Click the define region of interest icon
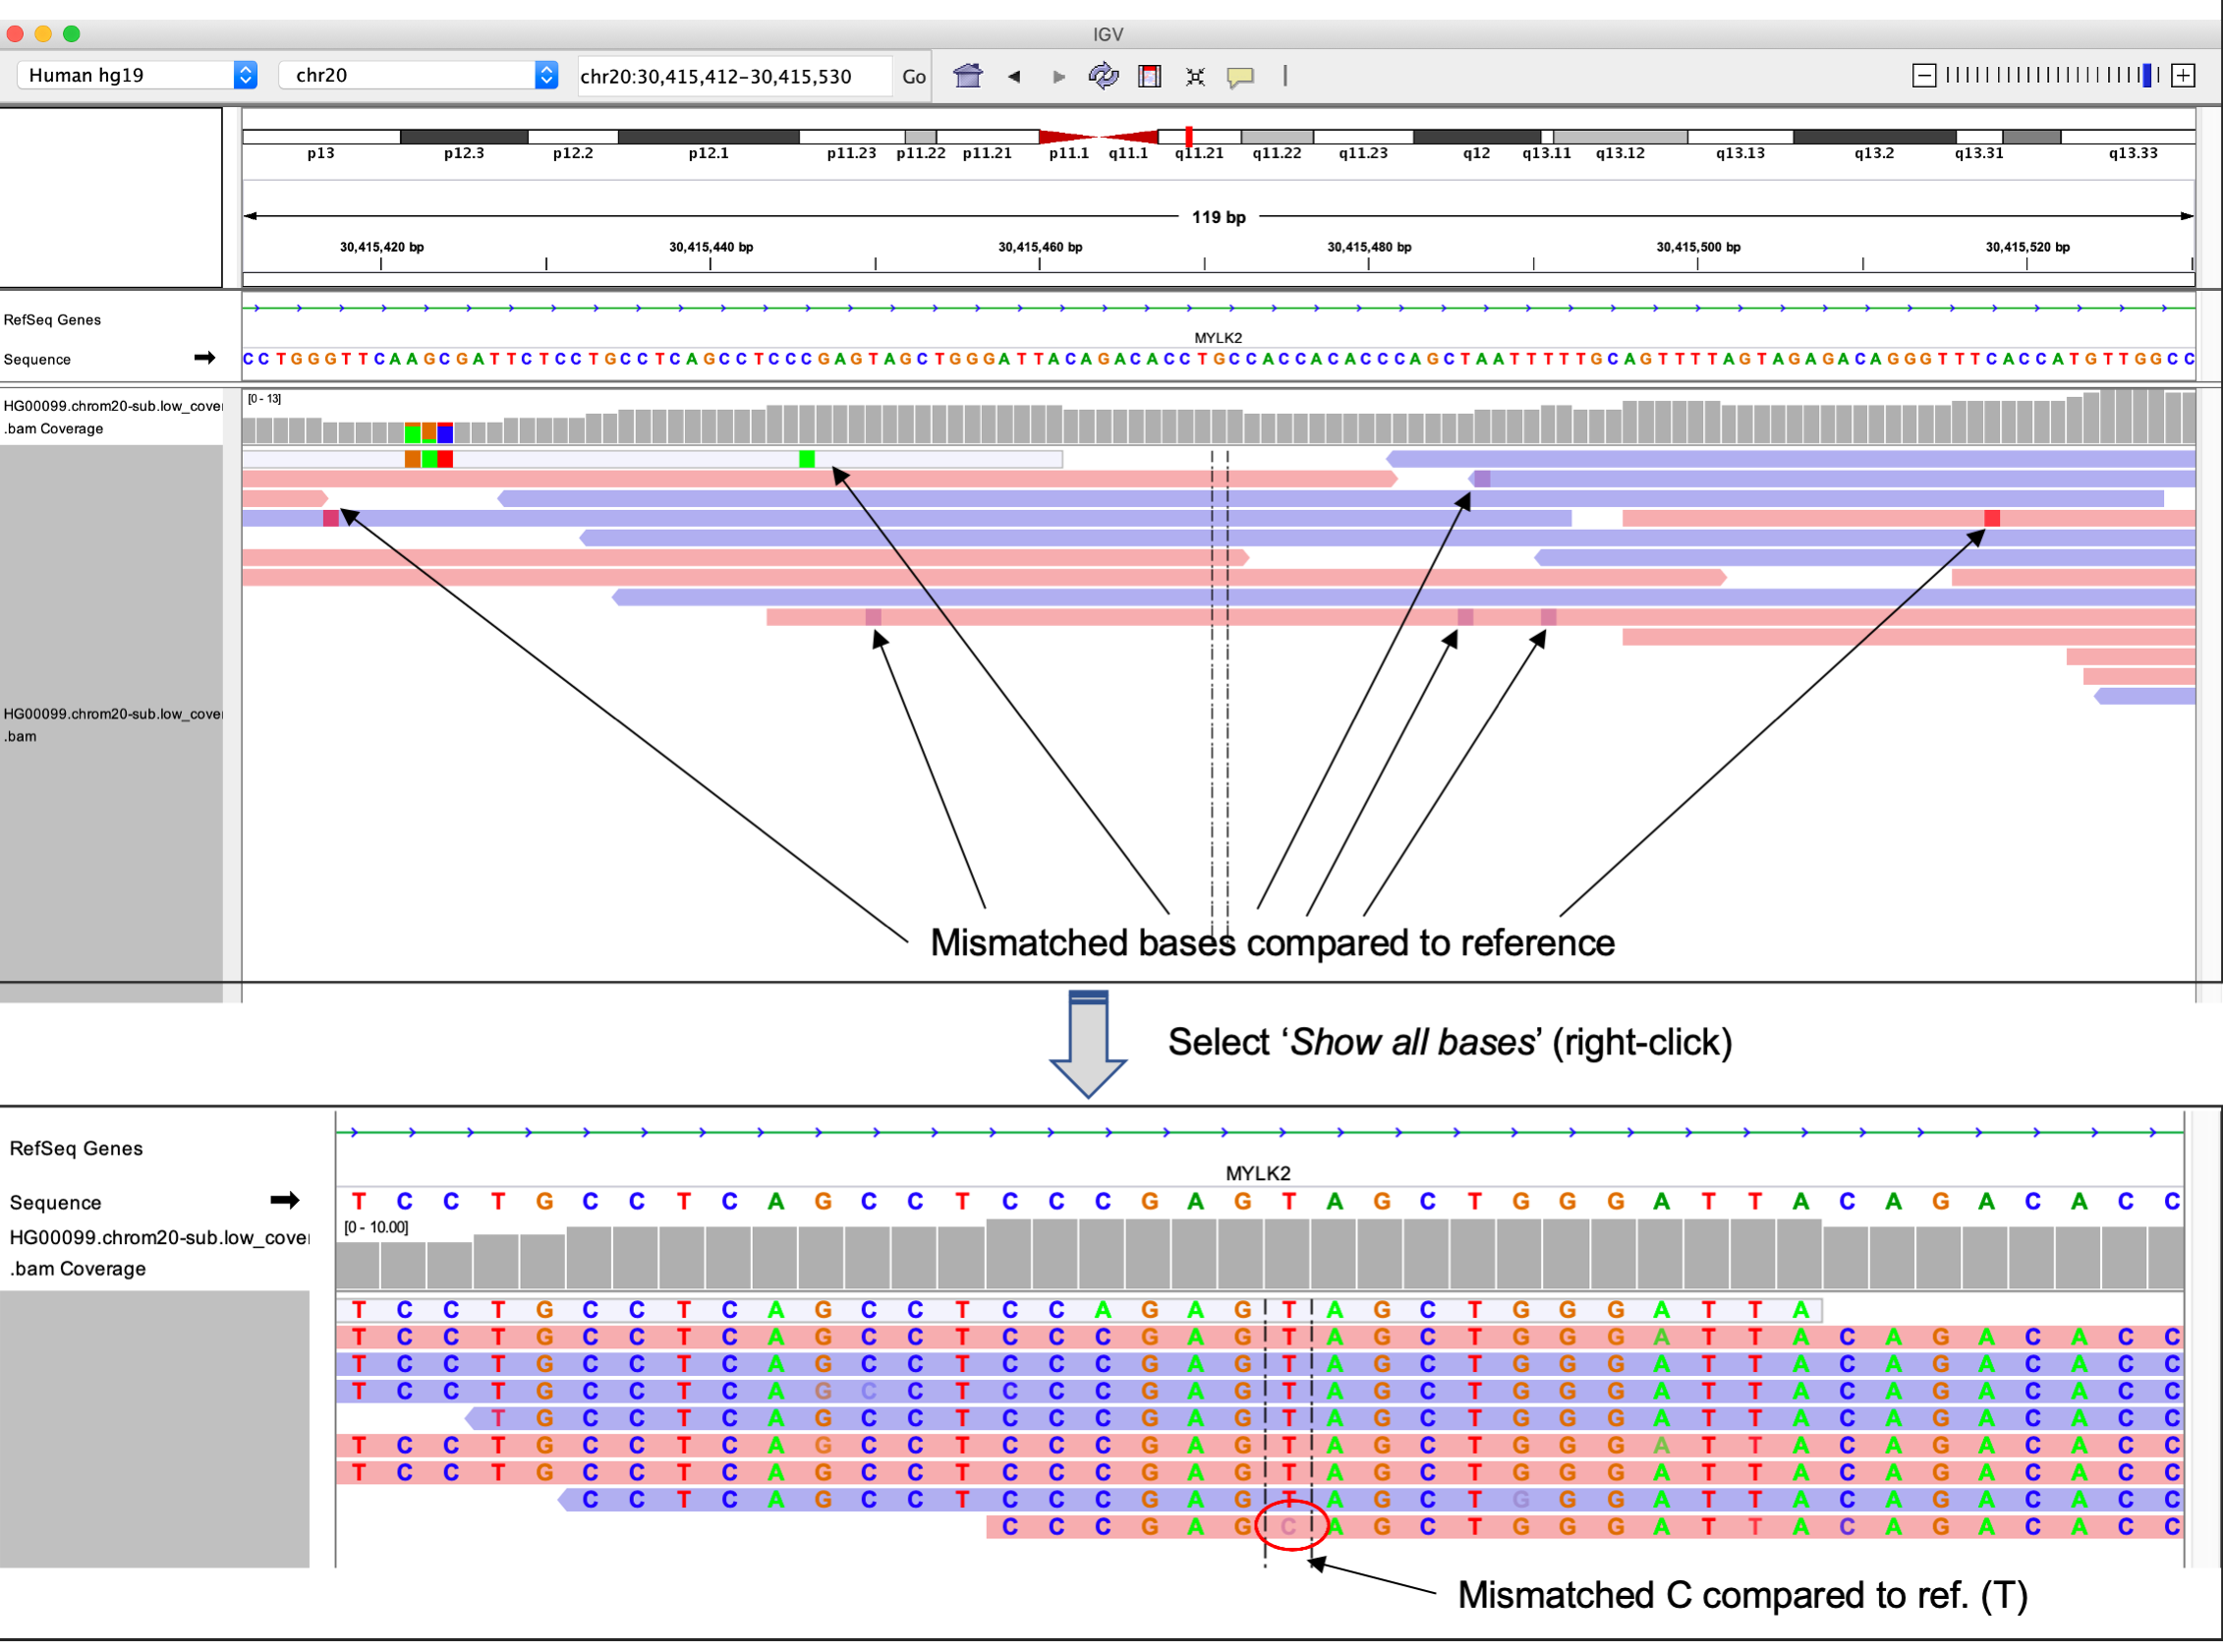This screenshot has width=2223, height=1652. pyautogui.click(x=1149, y=76)
